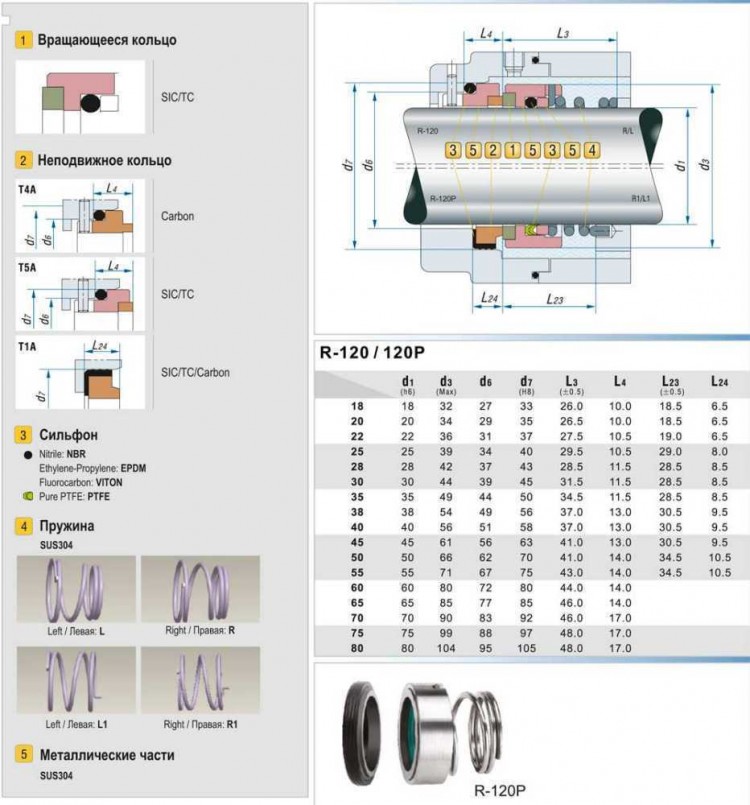Click the Carbon label beside T4A diagram

click(178, 216)
